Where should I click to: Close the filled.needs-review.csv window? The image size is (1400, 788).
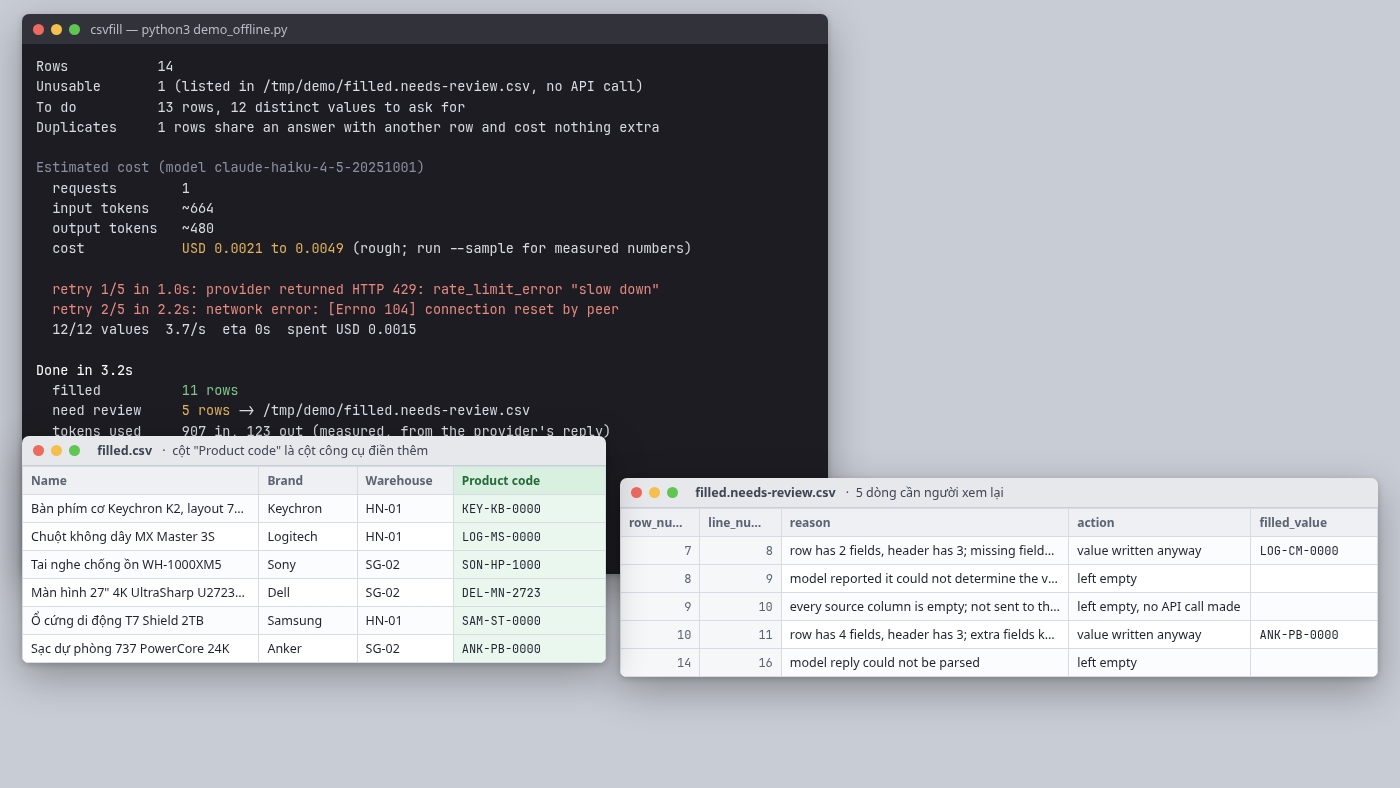point(636,493)
